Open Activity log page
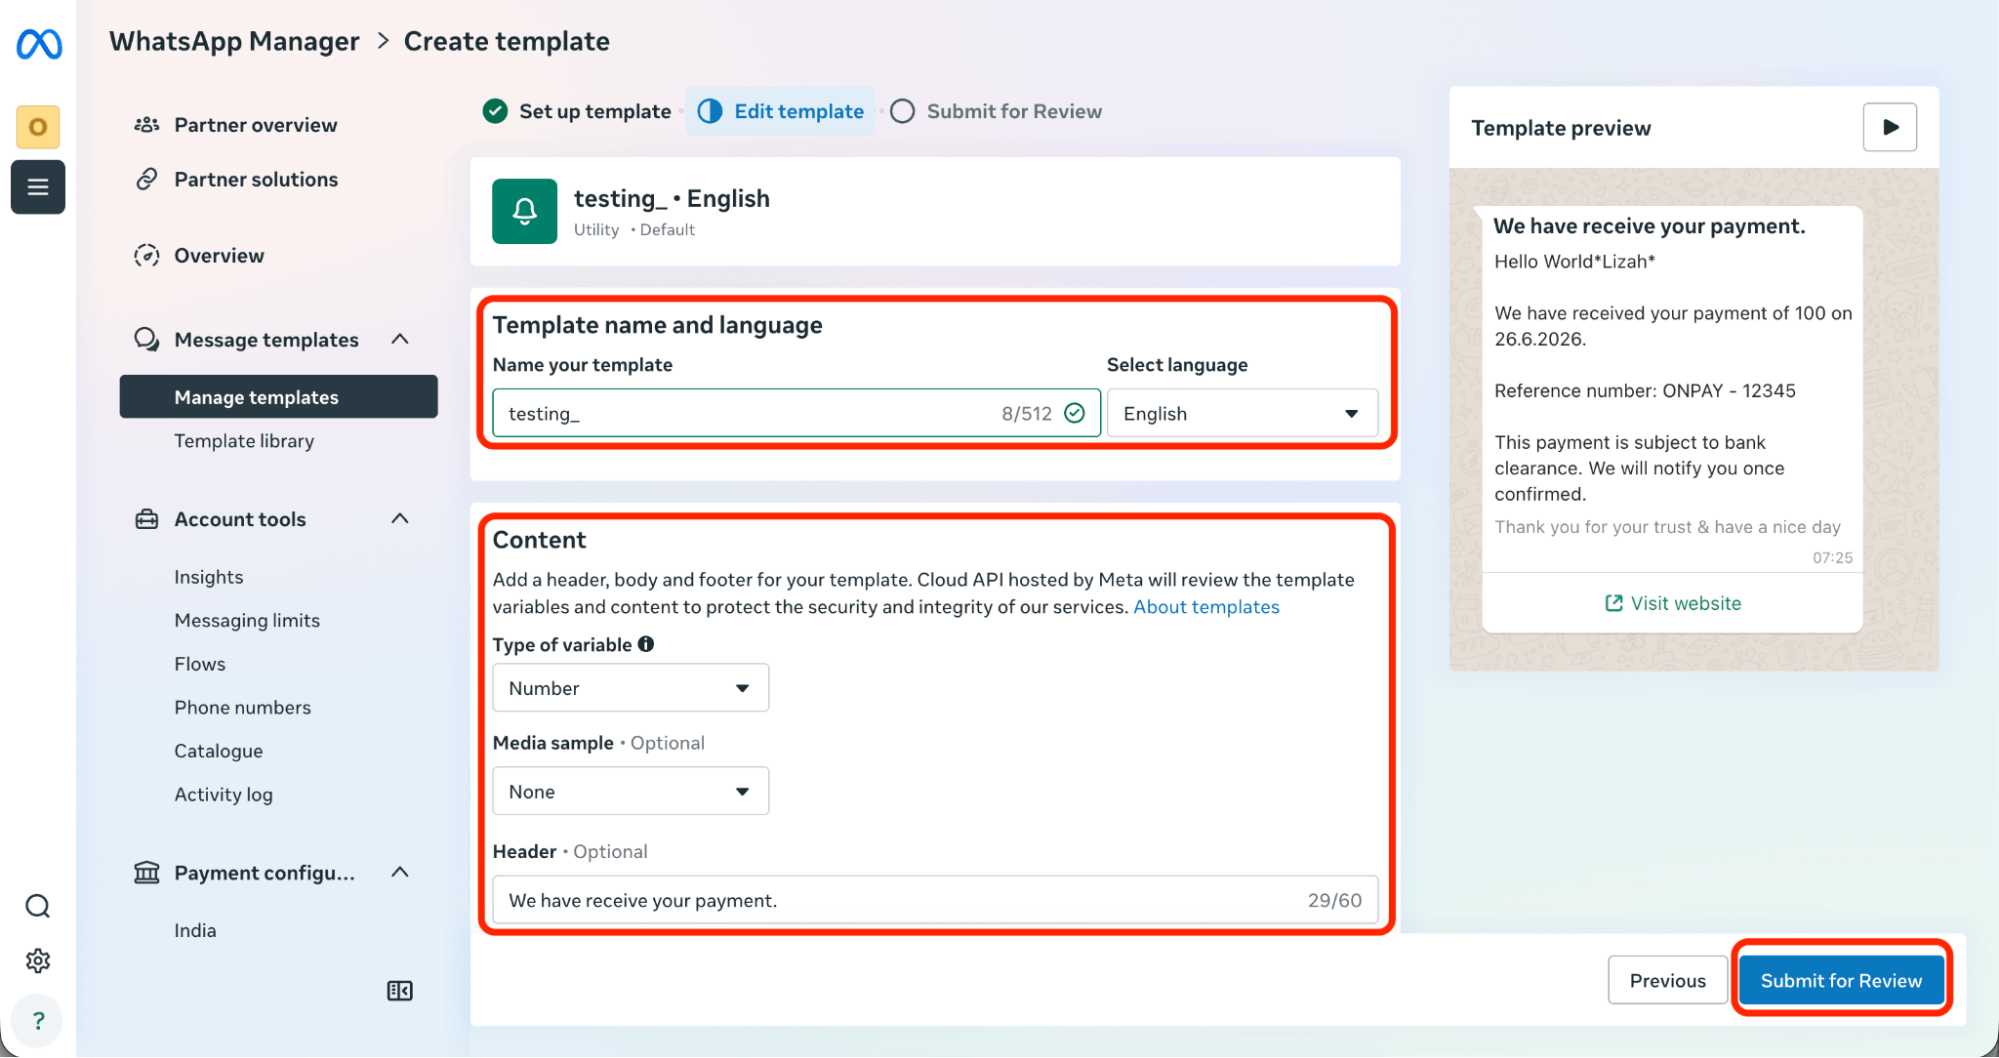 pos(224,794)
